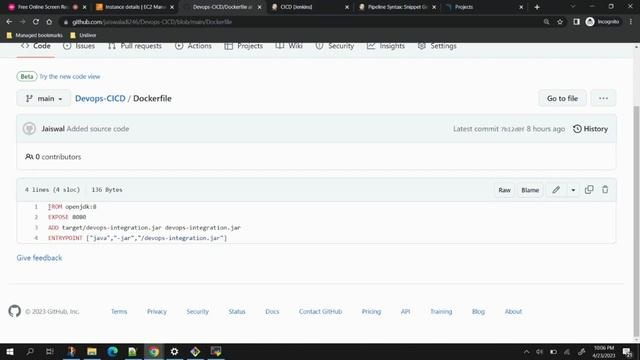Screen dimensions: 640x360
Task: Go back to previous page
Action: (x=9, y=22)
